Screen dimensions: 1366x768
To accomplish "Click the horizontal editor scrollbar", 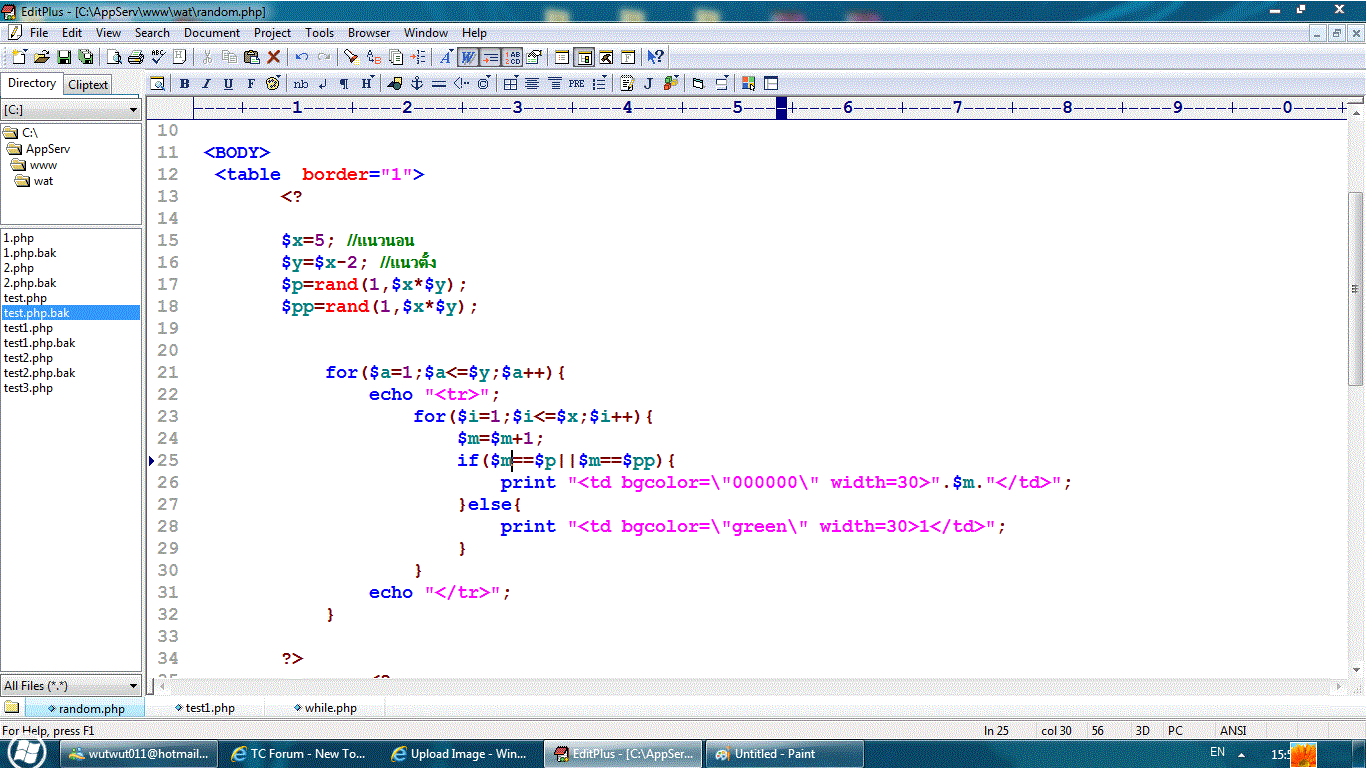I will point(750,687).
